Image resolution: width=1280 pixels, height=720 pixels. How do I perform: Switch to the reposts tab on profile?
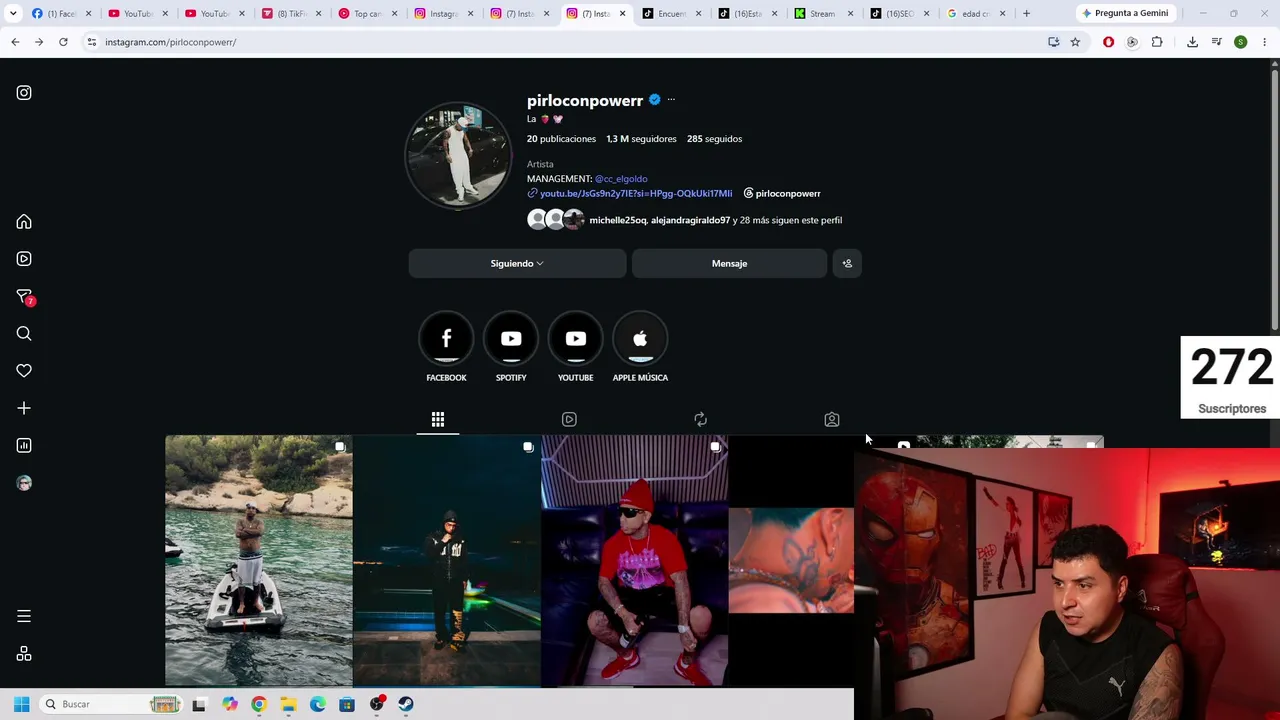(700, 419)
